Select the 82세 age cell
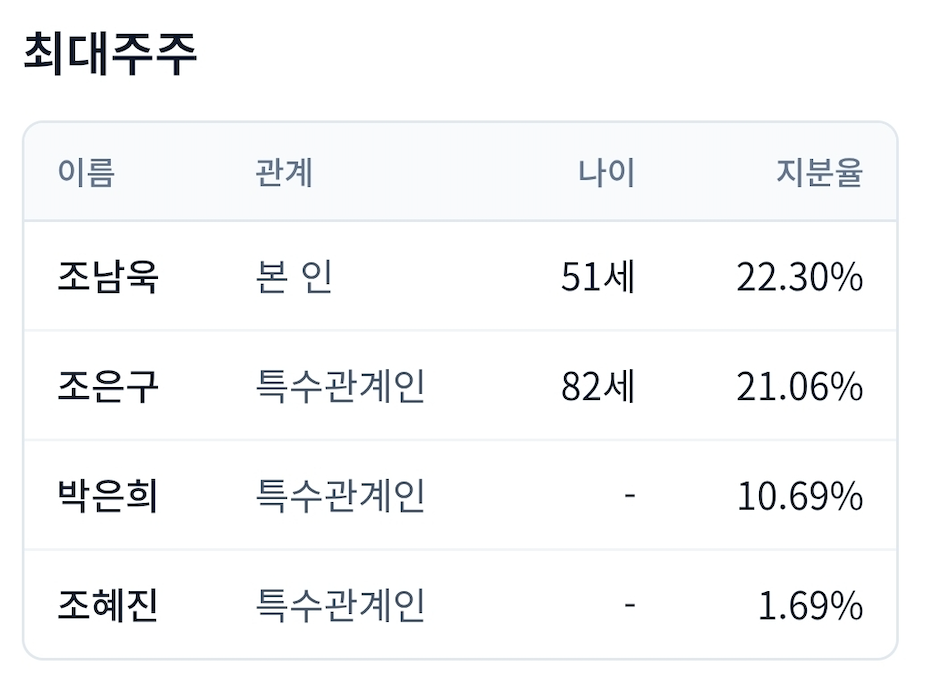 click(x=598, y=386)
